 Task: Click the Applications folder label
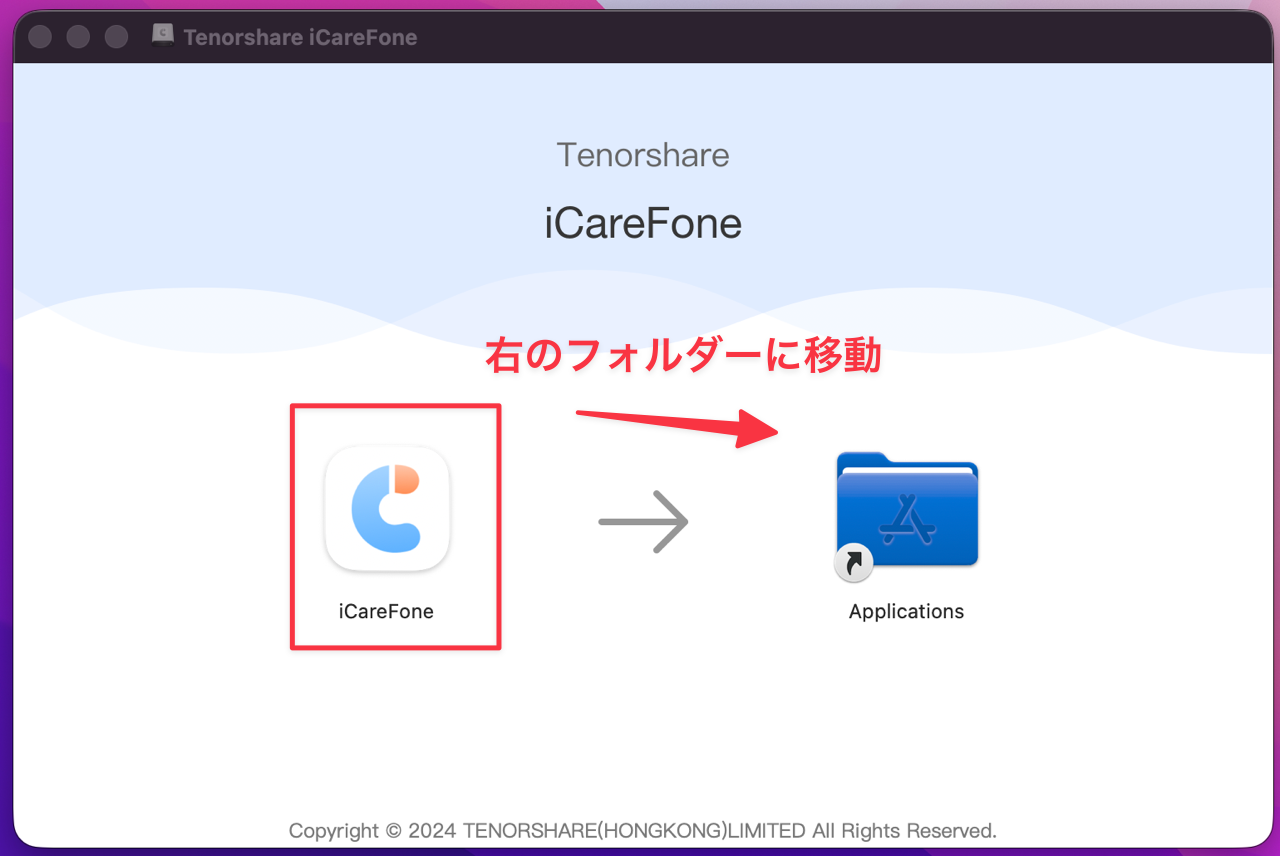click(906, 611)
